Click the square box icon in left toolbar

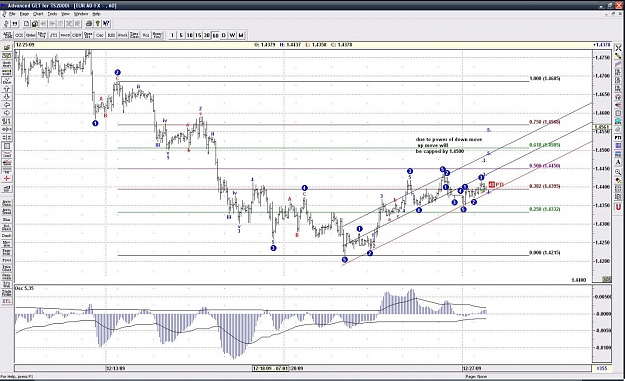pyautogui.click(x=7, y=146)
